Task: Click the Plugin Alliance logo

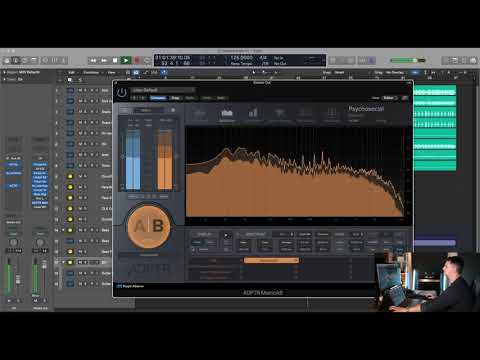Action: (130, 286)
